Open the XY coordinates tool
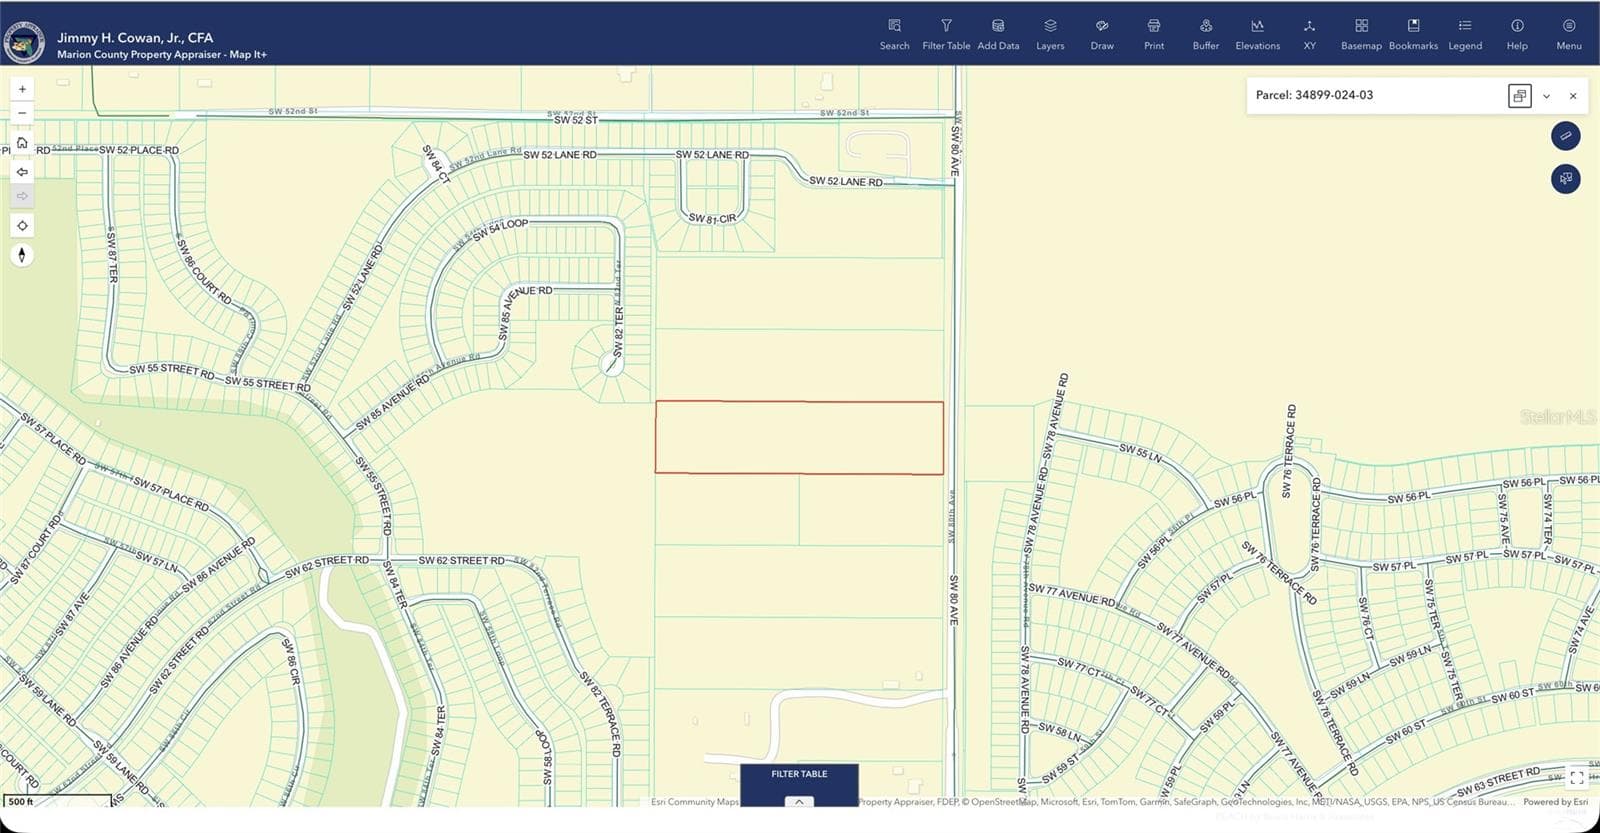Viewport: 1600px width, 833px height. (1309, 34)
